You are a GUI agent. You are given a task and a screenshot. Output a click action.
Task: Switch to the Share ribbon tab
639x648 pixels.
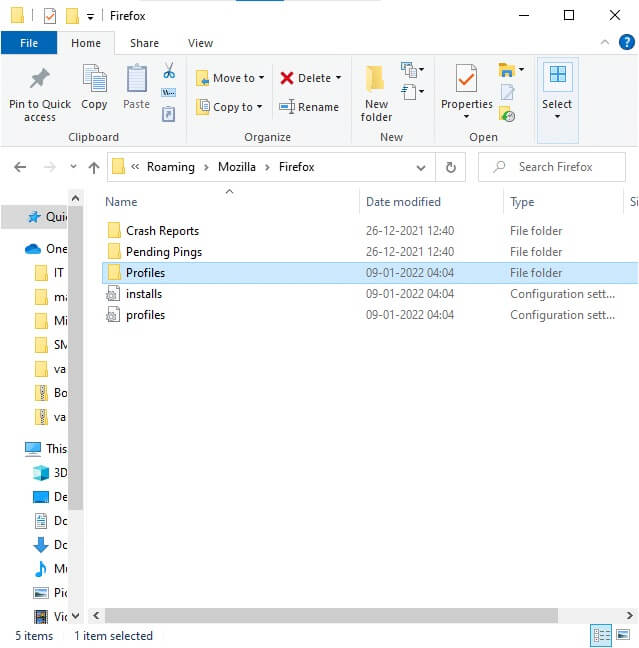pyautogui.click(x=144, y=43)
